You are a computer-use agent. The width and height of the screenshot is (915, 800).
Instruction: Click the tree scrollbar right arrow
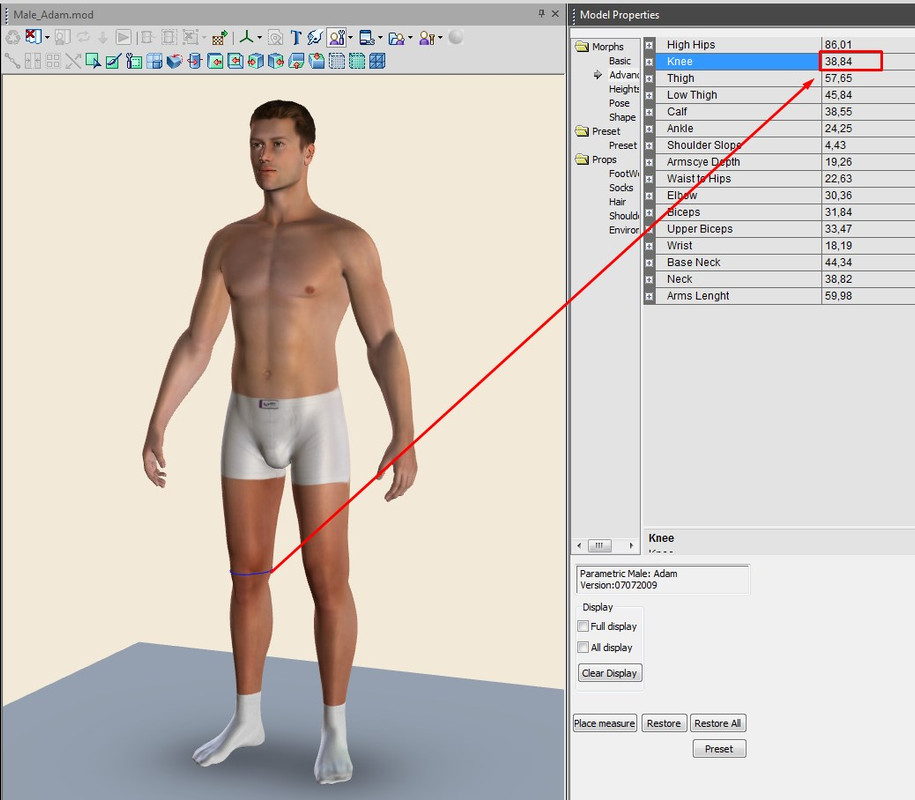point(631,546)
